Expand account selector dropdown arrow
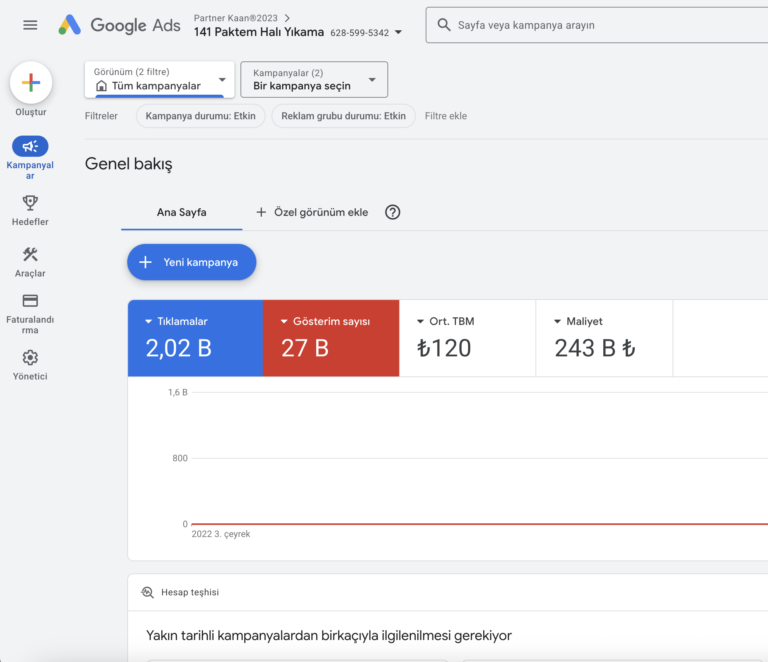Viewport: 768px width, 662px height. (x=398, y=32)
